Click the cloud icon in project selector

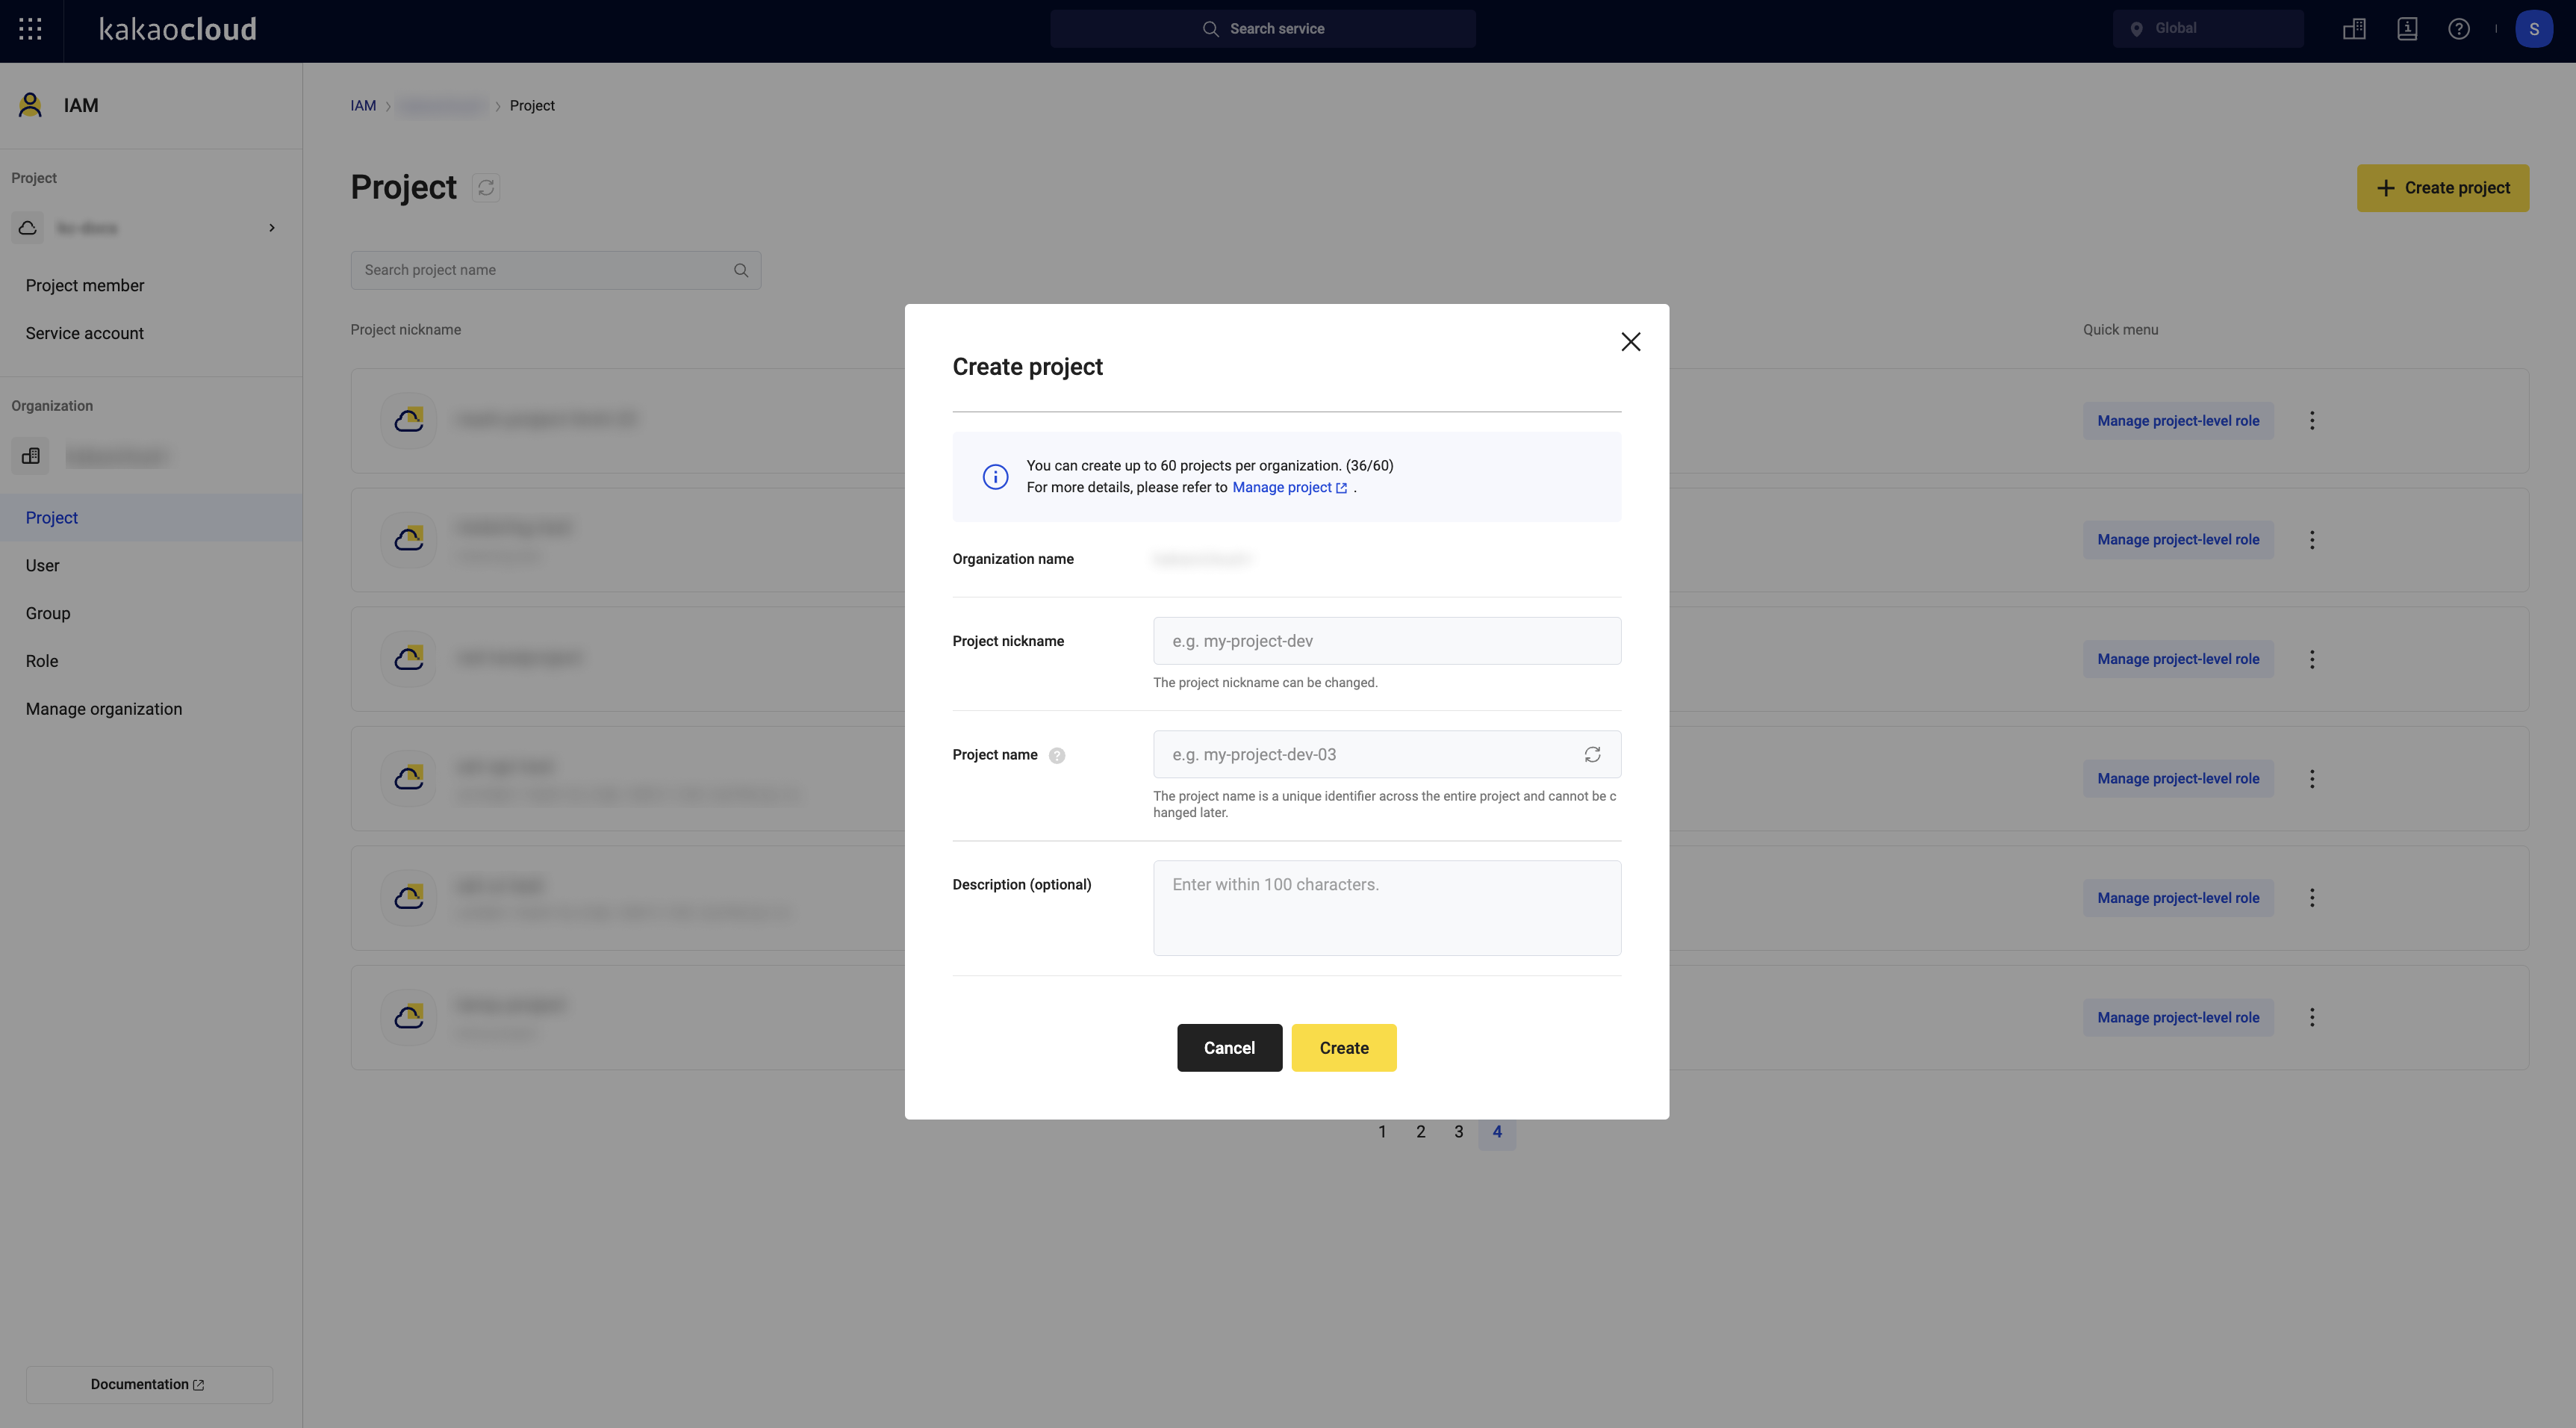tap(28, 228)
